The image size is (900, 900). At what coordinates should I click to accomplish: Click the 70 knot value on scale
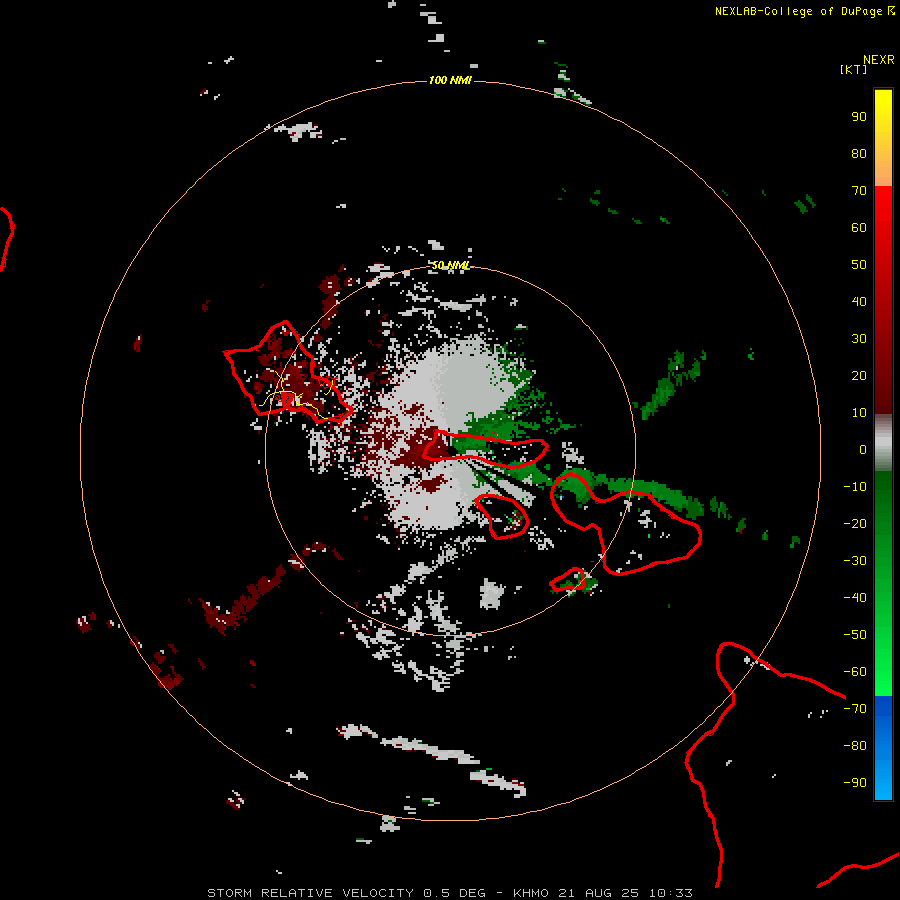pos(859,191)
